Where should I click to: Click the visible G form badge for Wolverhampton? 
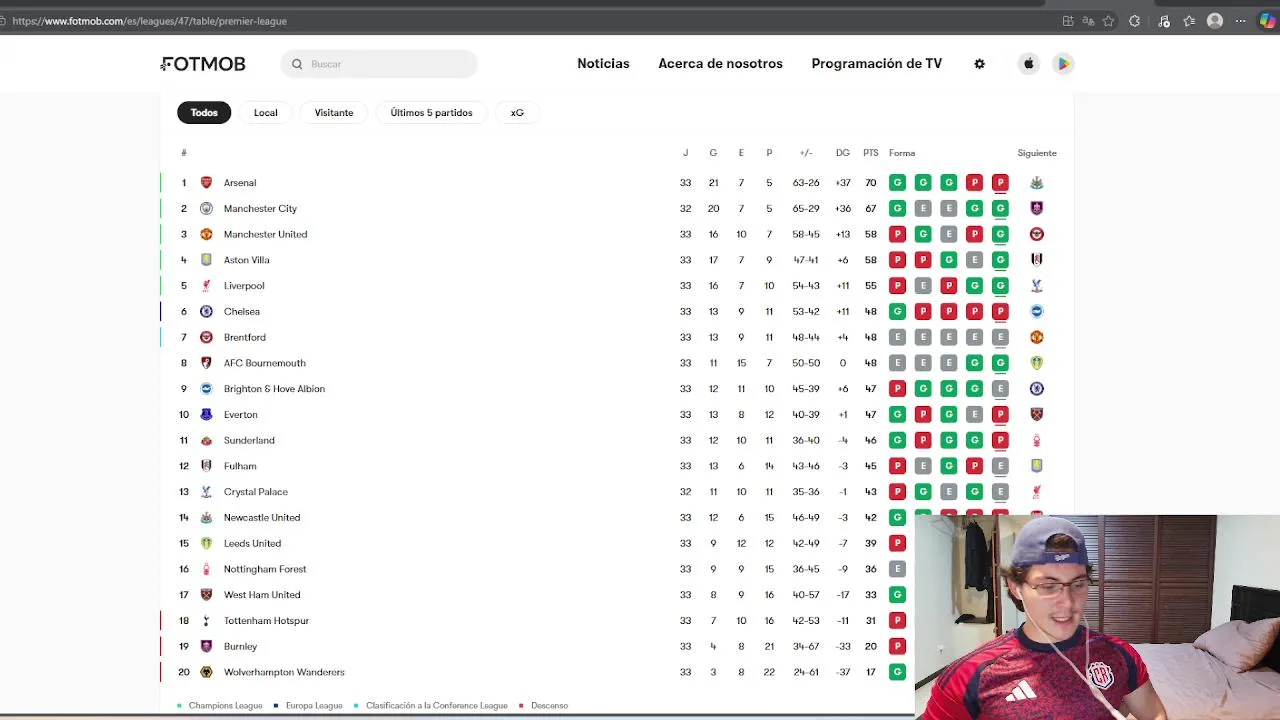897,672
